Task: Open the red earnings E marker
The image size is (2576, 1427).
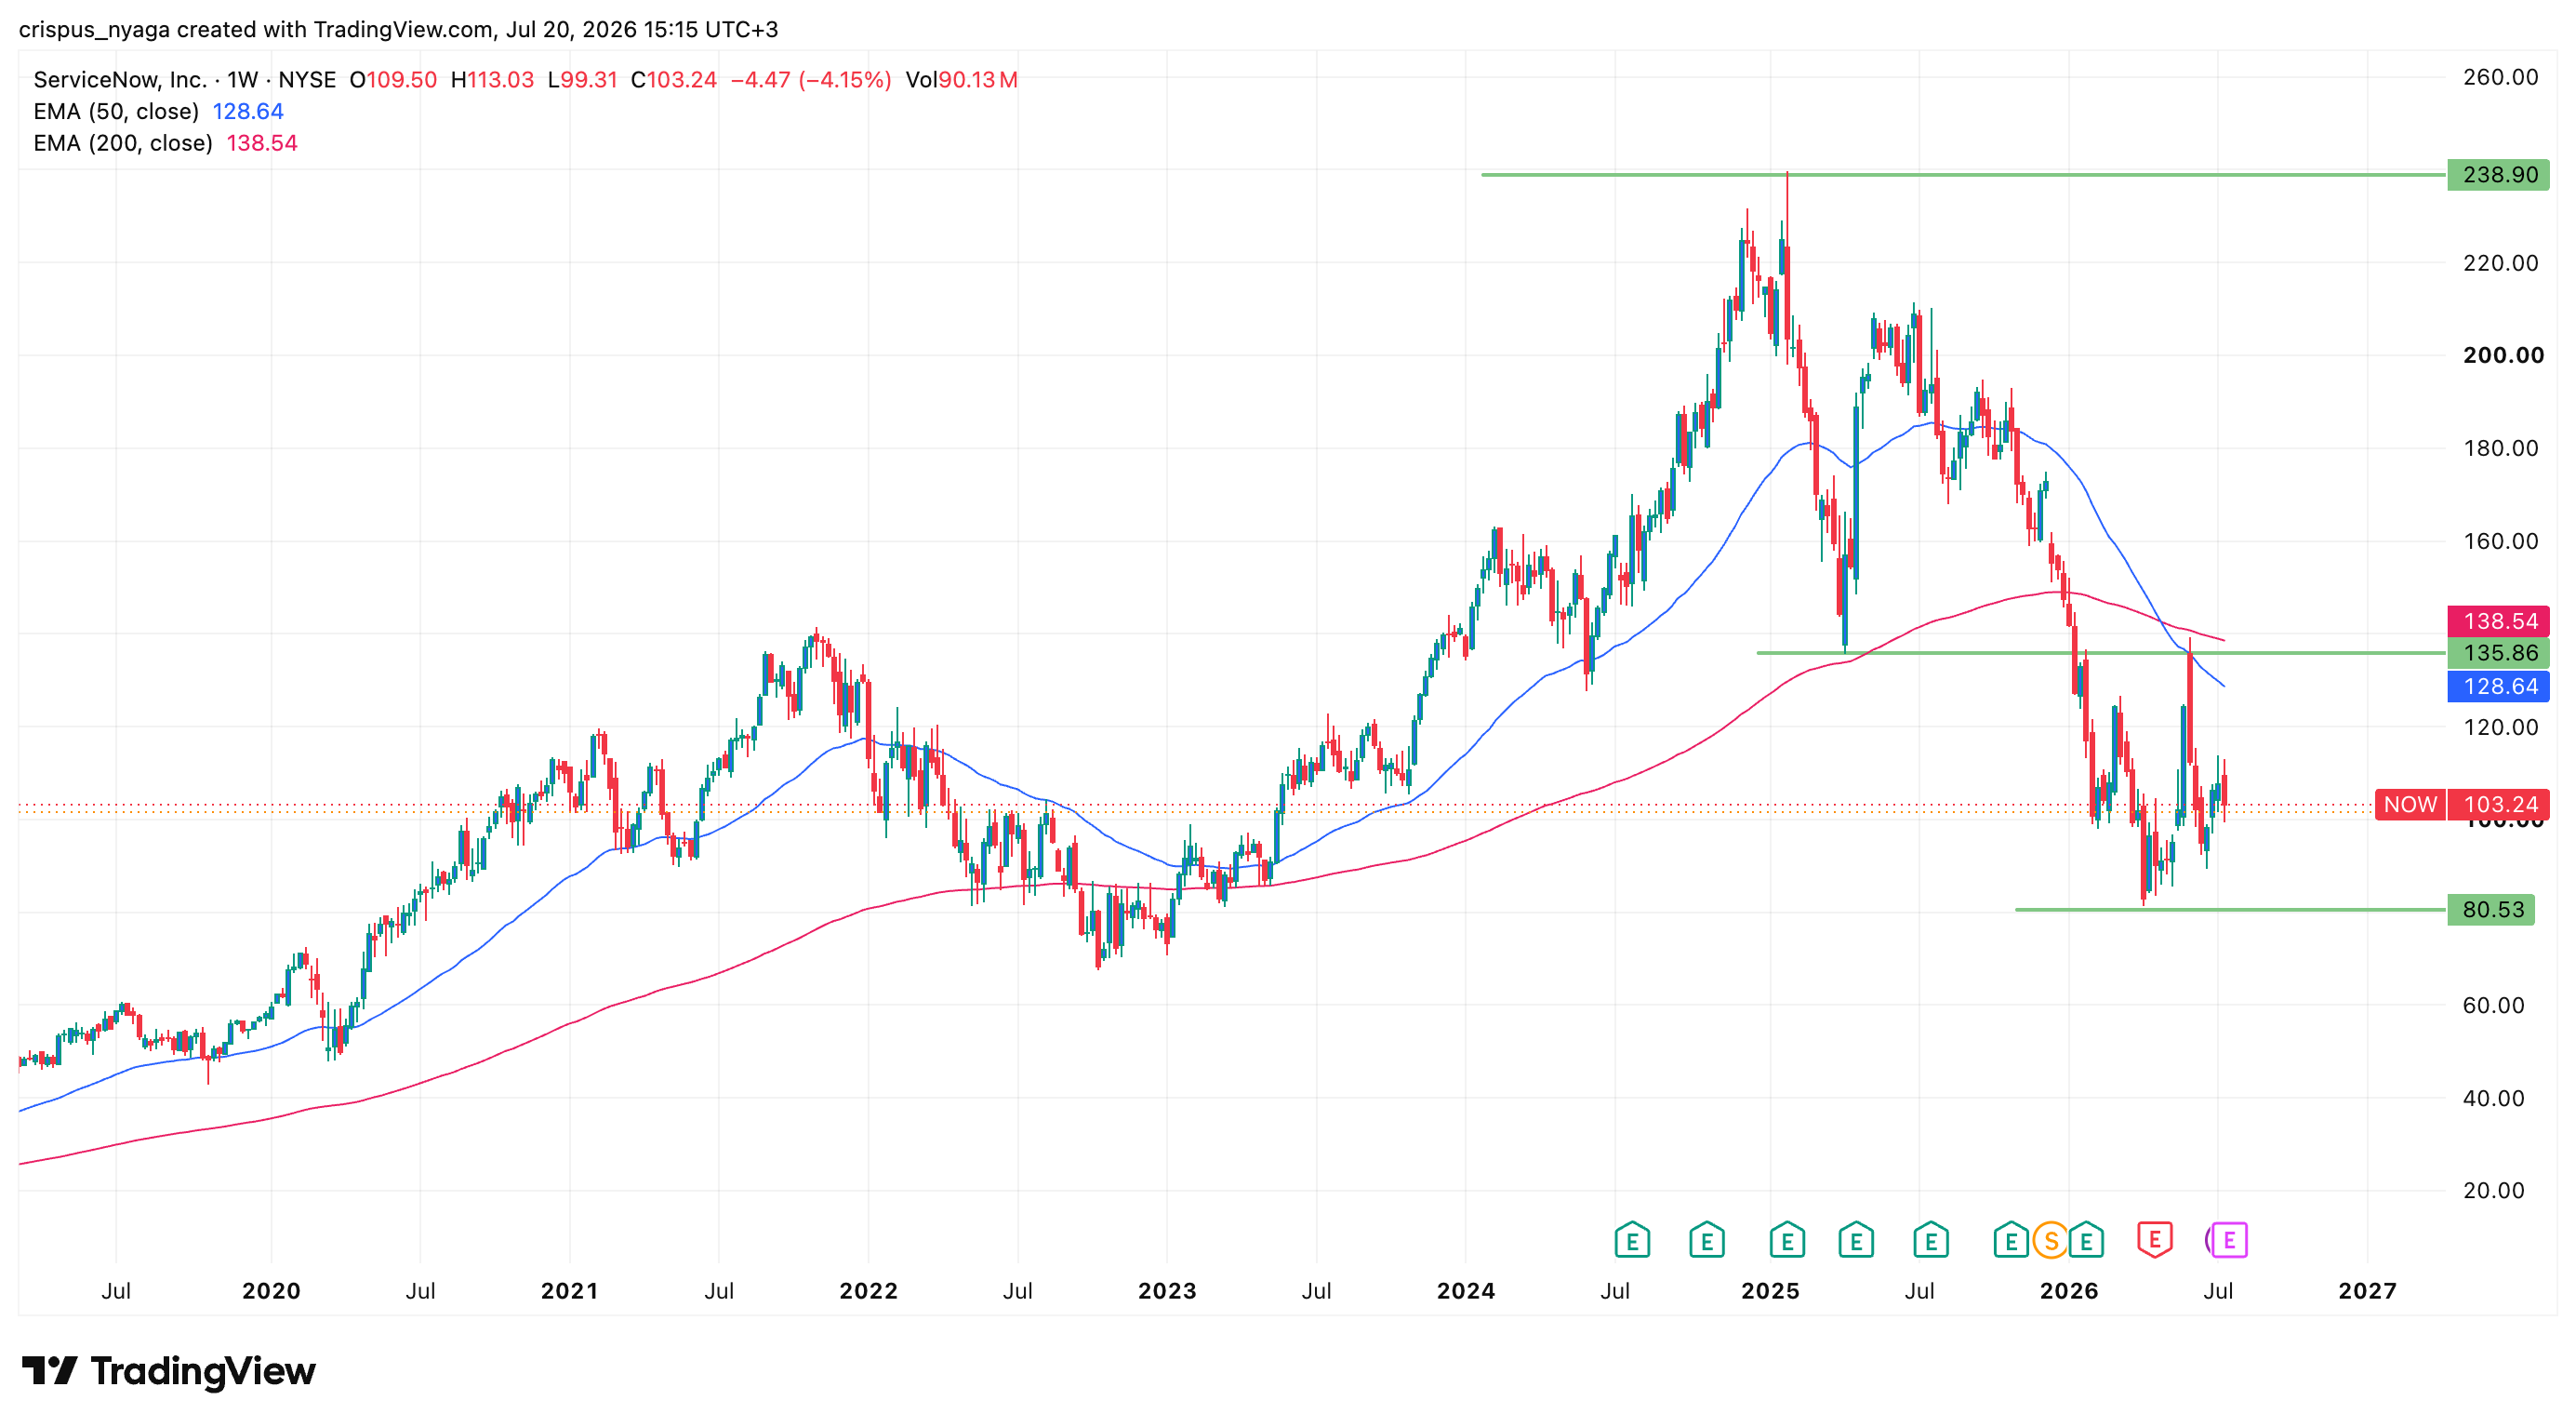Action: (x=2154, y=1241)
